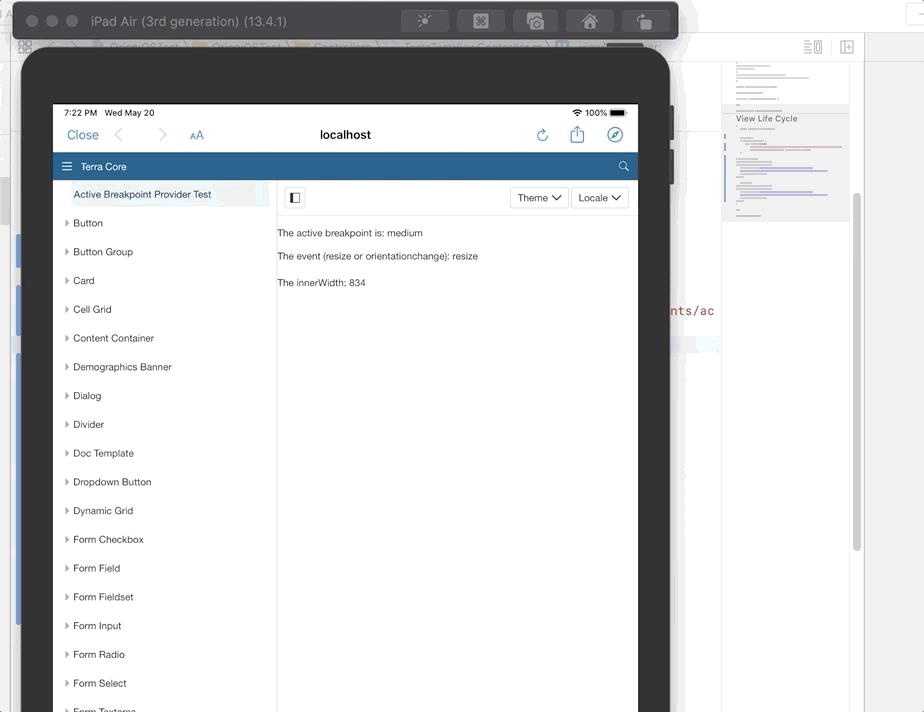Go to the simulator Home screen
Viewport: 924px width, 712px height.
tap(589, 21)
